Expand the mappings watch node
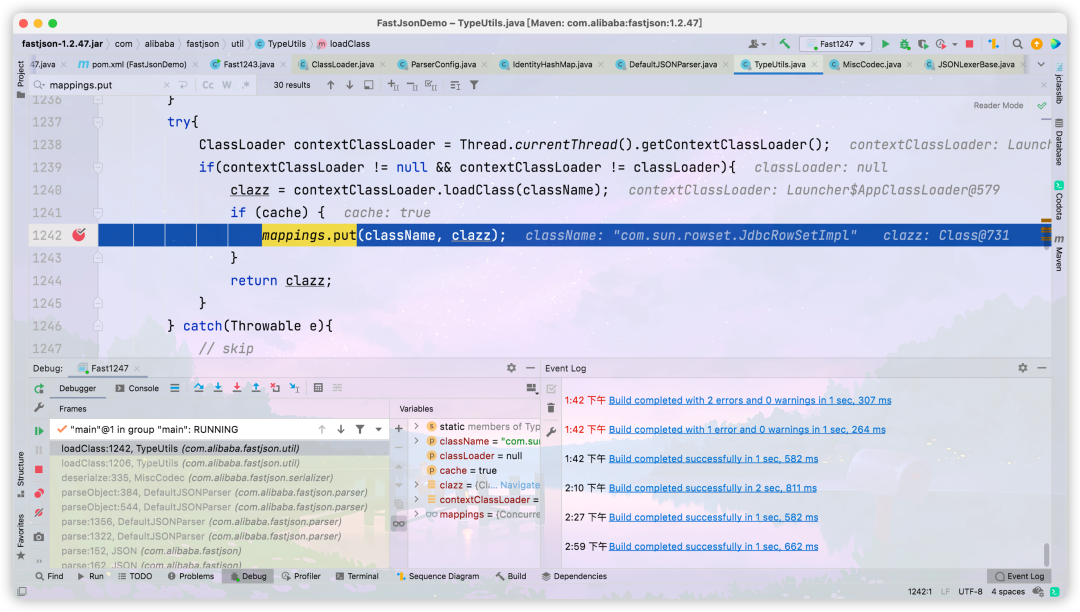Screen dimensions: 1080x612 pyautogui.click(x=416, y=514)
